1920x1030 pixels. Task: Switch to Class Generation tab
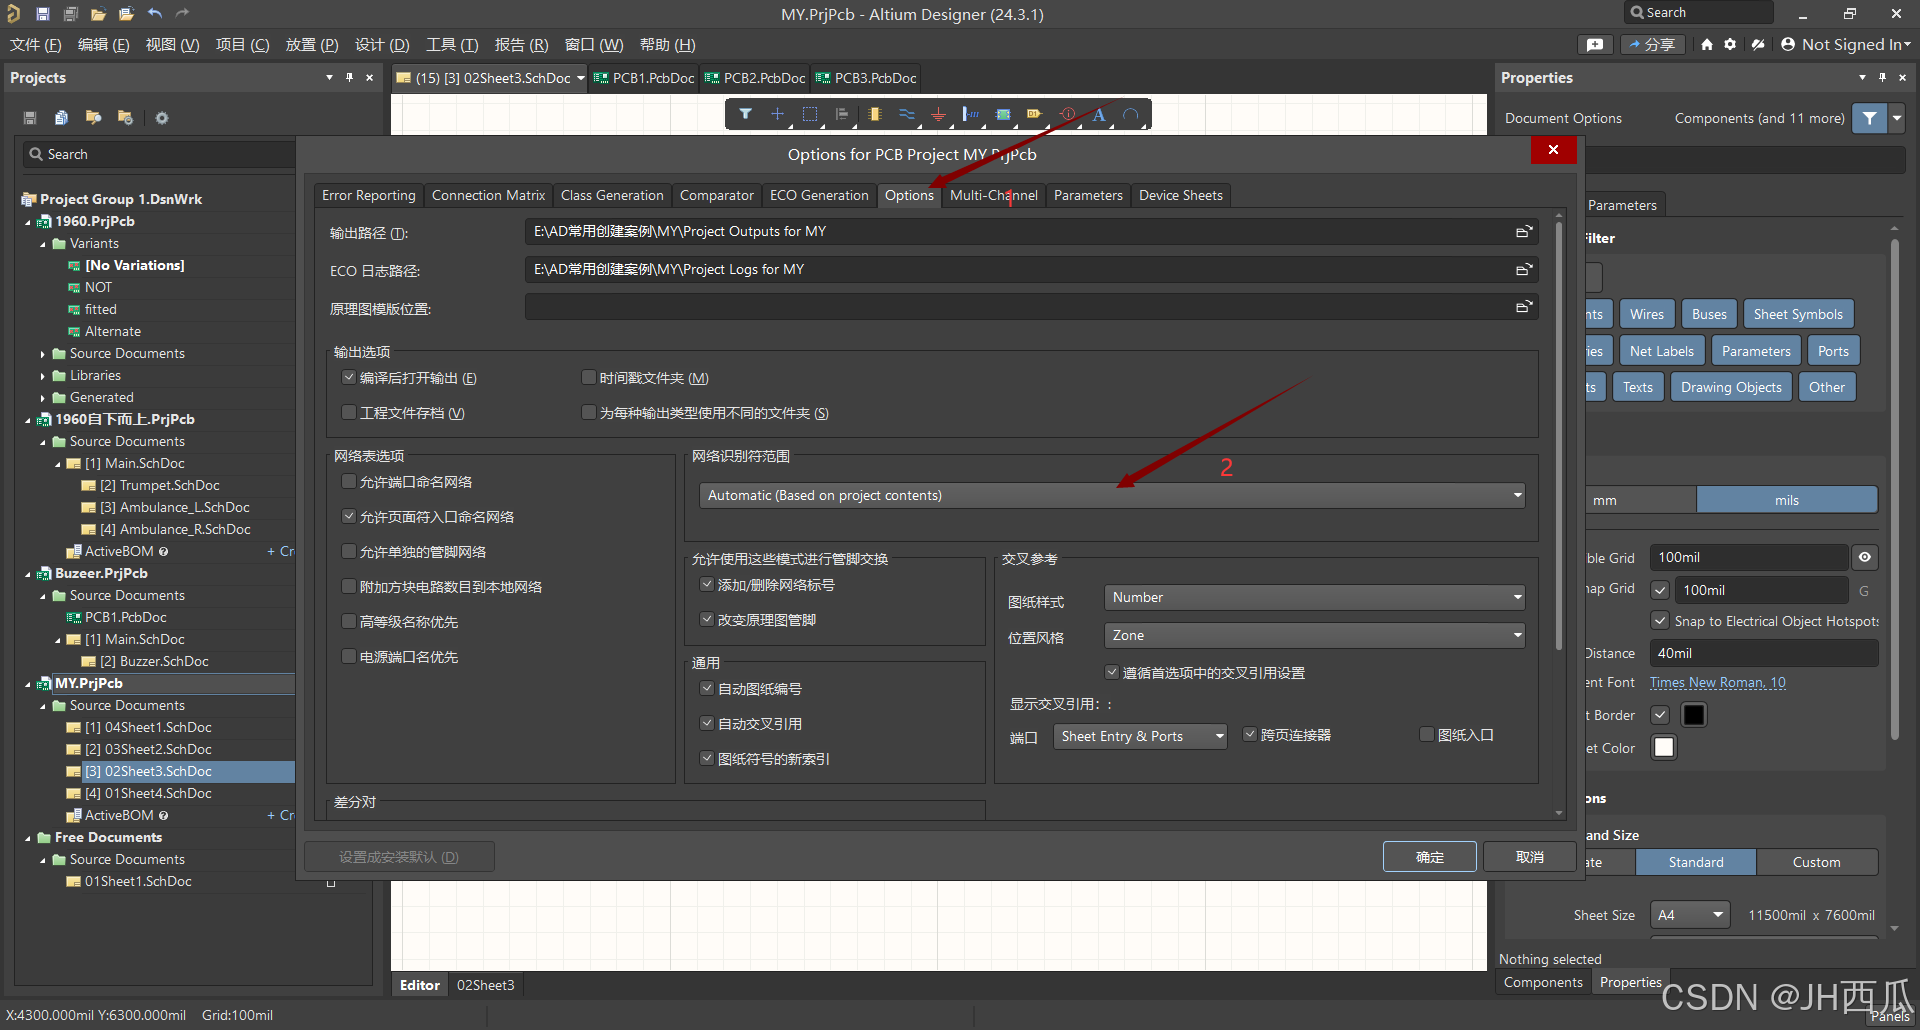pyautogui.click(x=612, y=196)
